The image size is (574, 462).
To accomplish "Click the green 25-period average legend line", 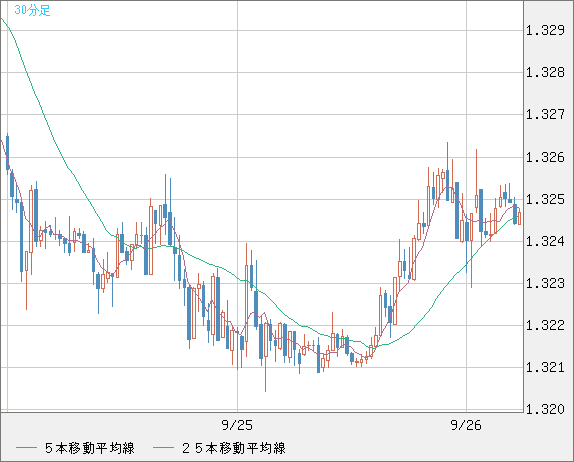I will coord(163,448).
